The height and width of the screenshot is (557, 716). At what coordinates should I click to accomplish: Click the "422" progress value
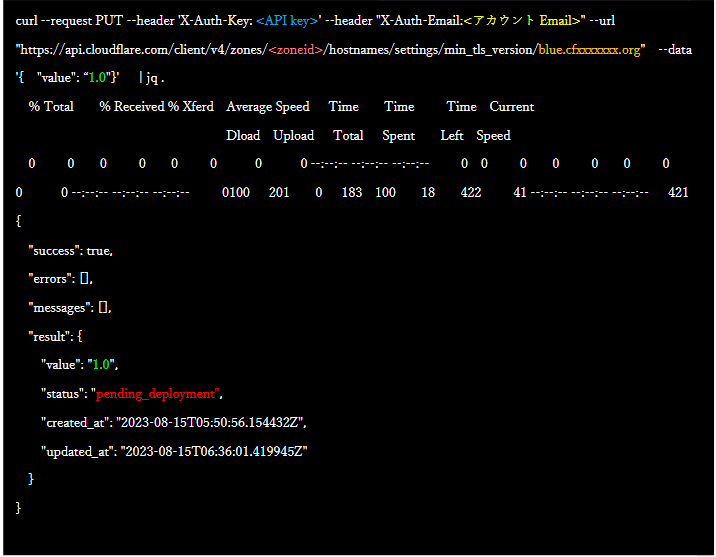(x=471, y=193)
